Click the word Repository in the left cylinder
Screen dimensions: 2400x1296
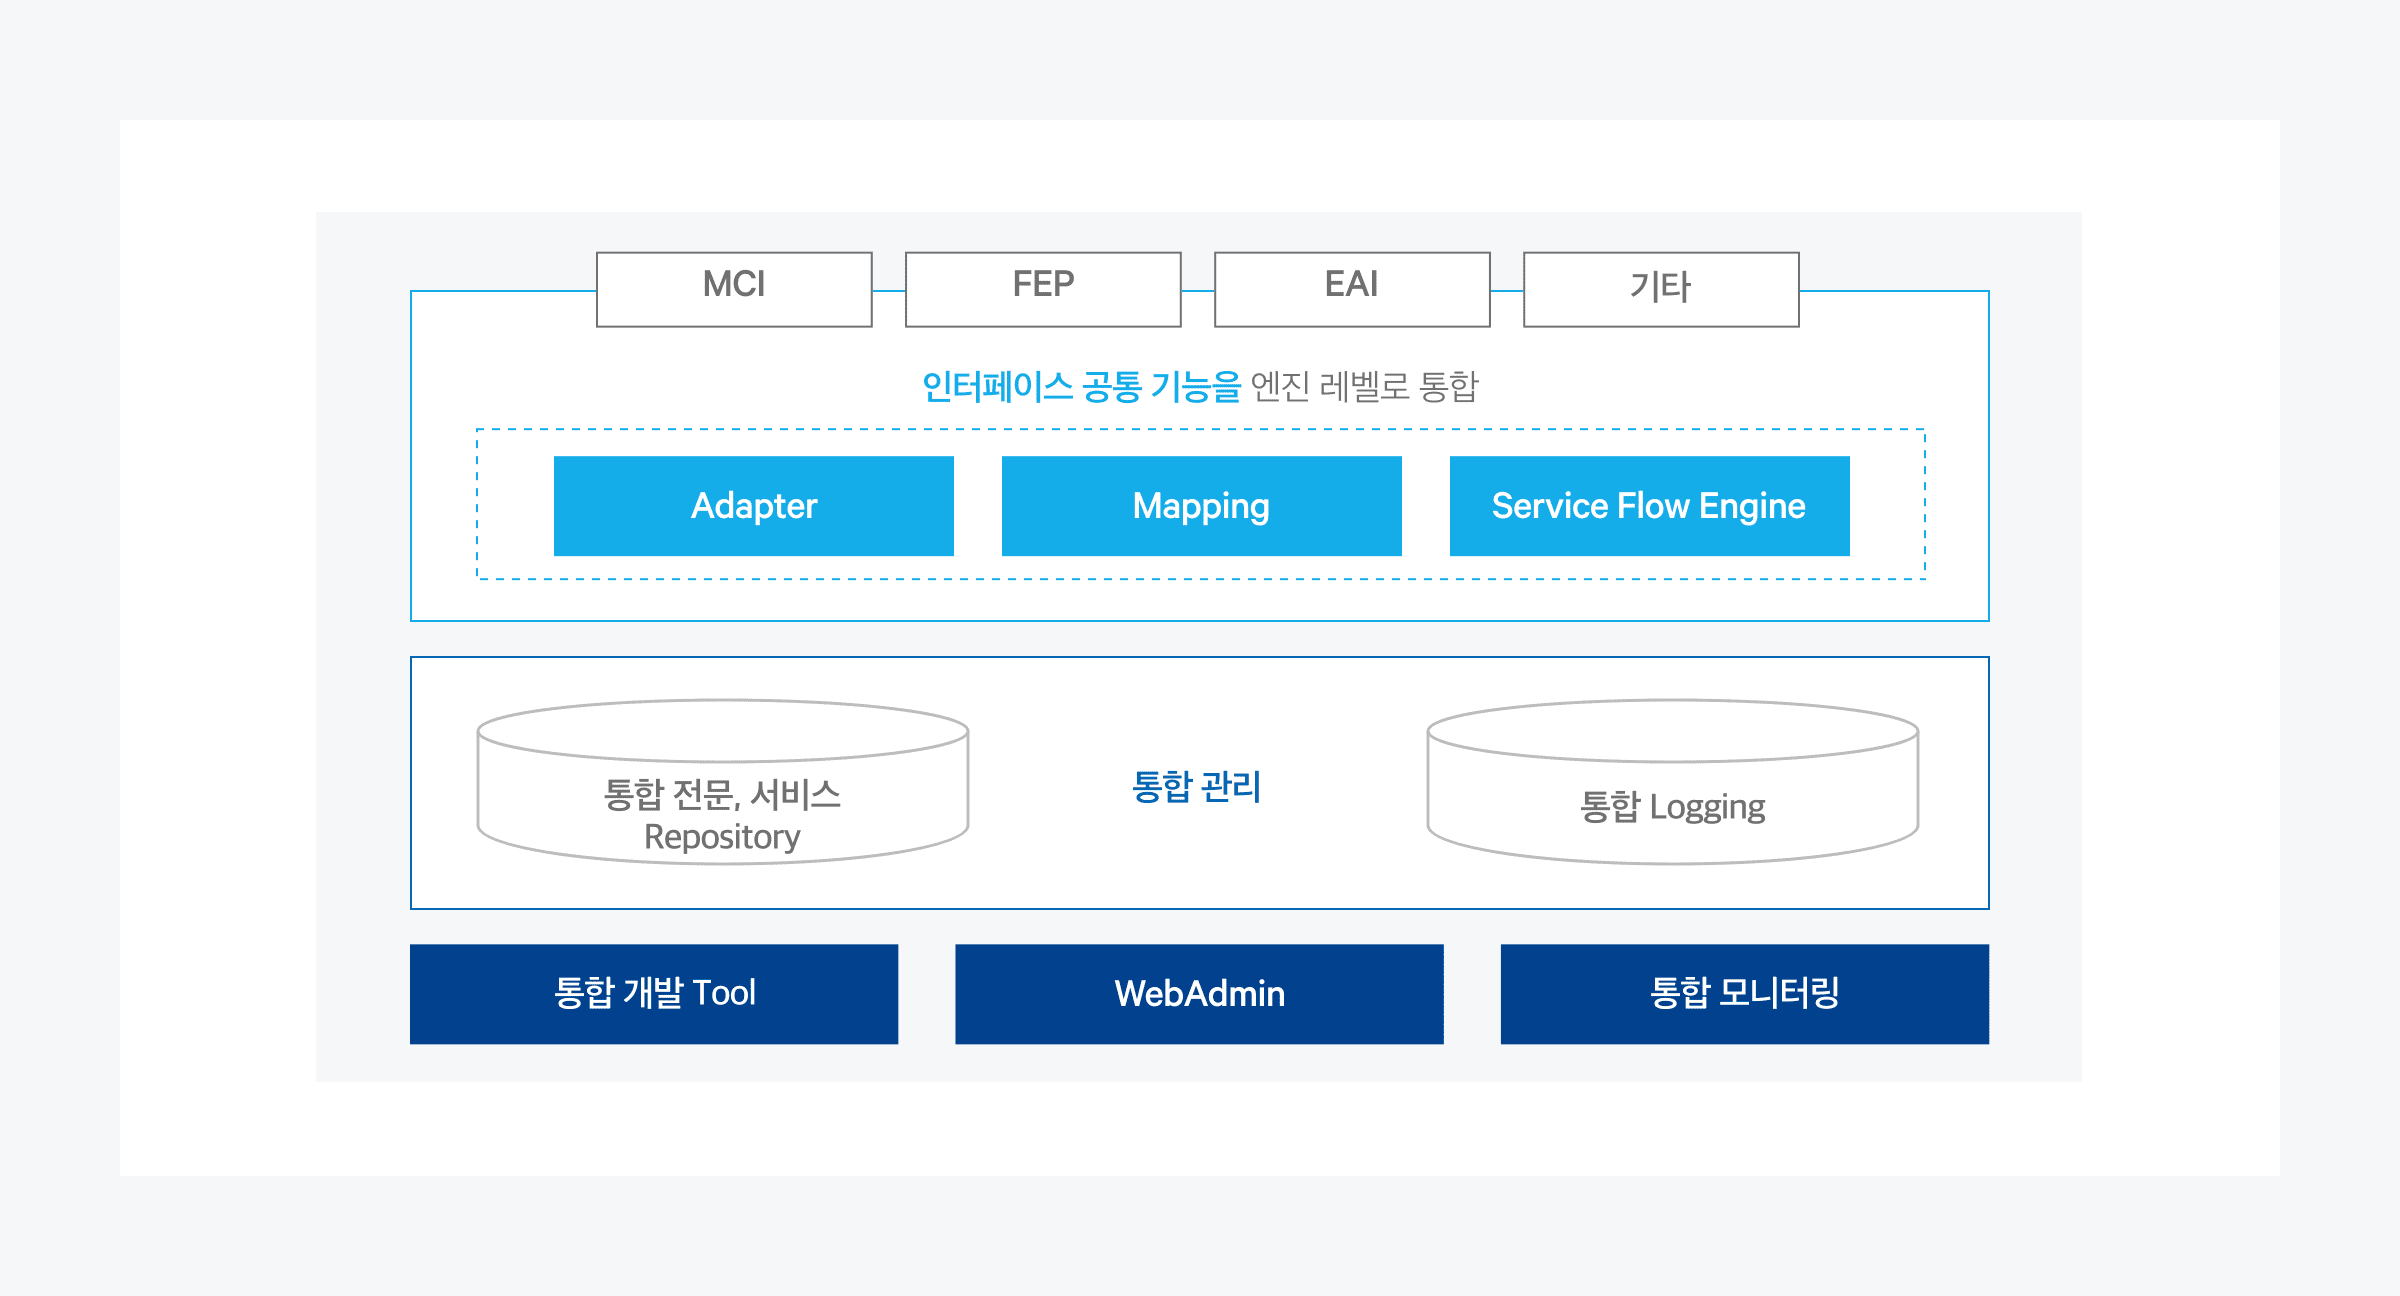[722, 837]
